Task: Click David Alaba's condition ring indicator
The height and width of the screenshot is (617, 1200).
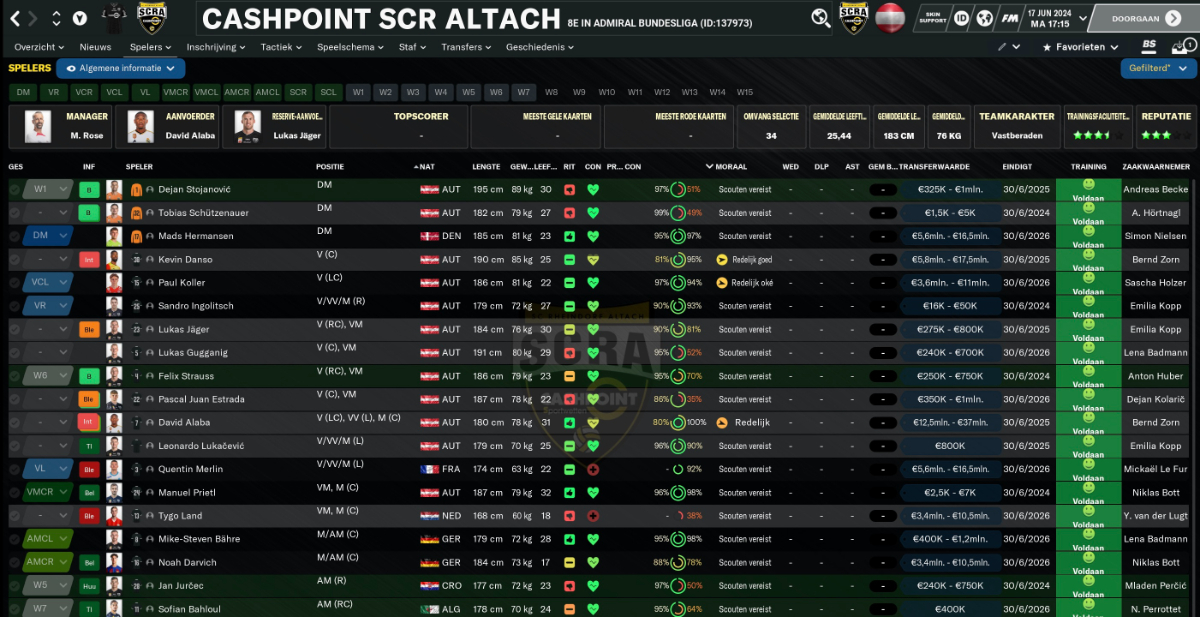Action: [678, 423]
